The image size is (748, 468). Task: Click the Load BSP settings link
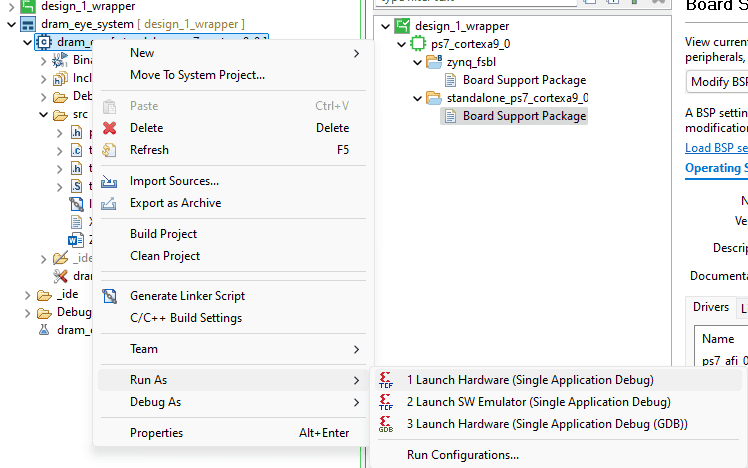pos(715,148)
